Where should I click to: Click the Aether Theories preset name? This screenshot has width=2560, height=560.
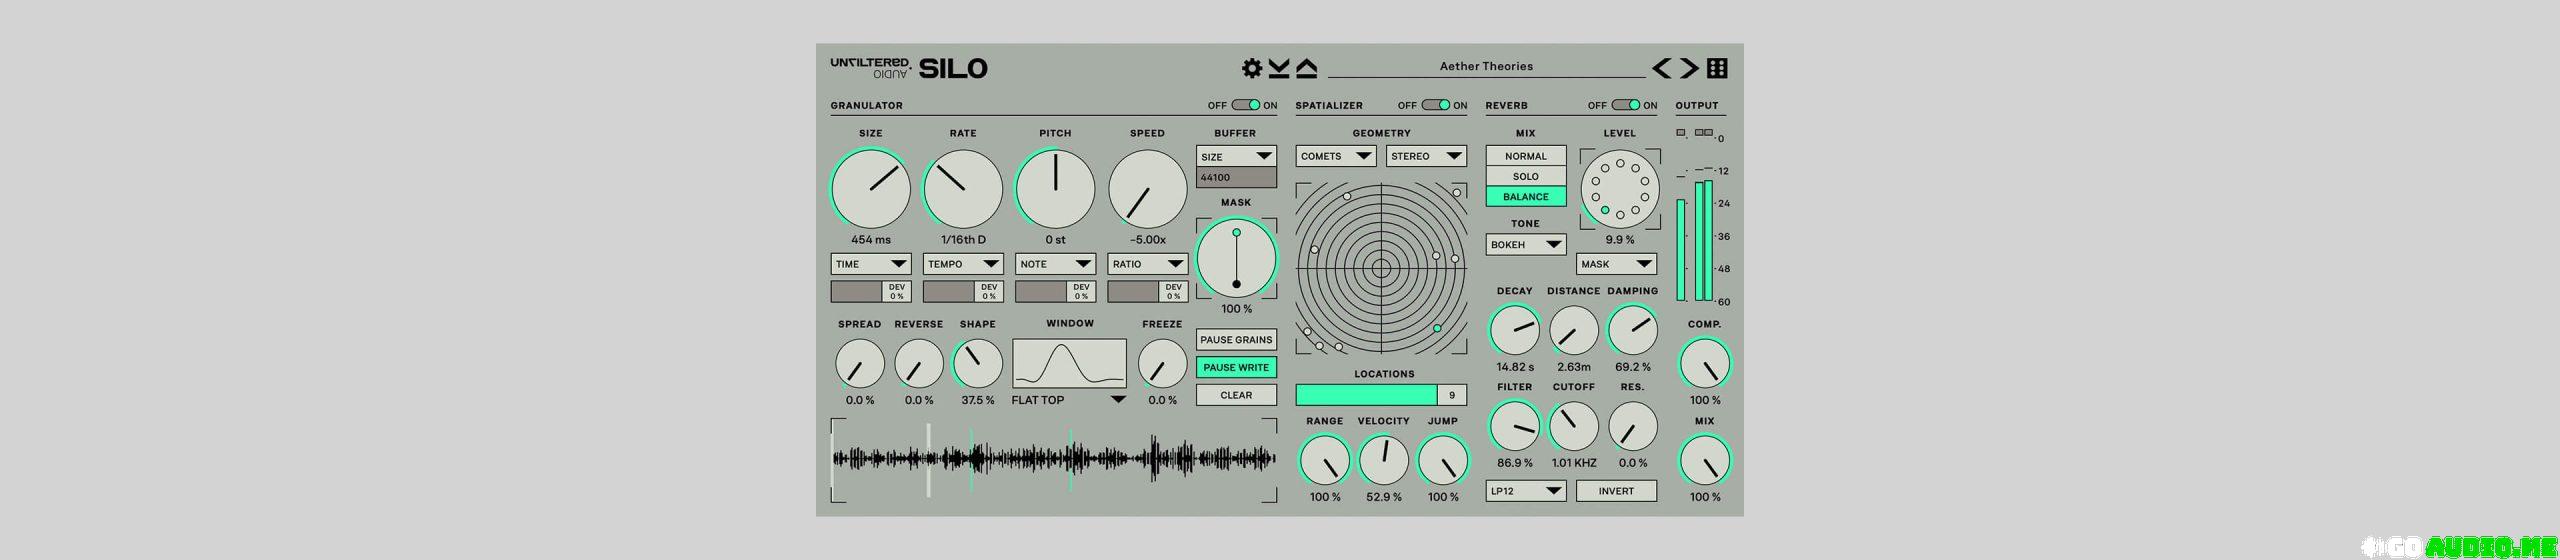1486,66
